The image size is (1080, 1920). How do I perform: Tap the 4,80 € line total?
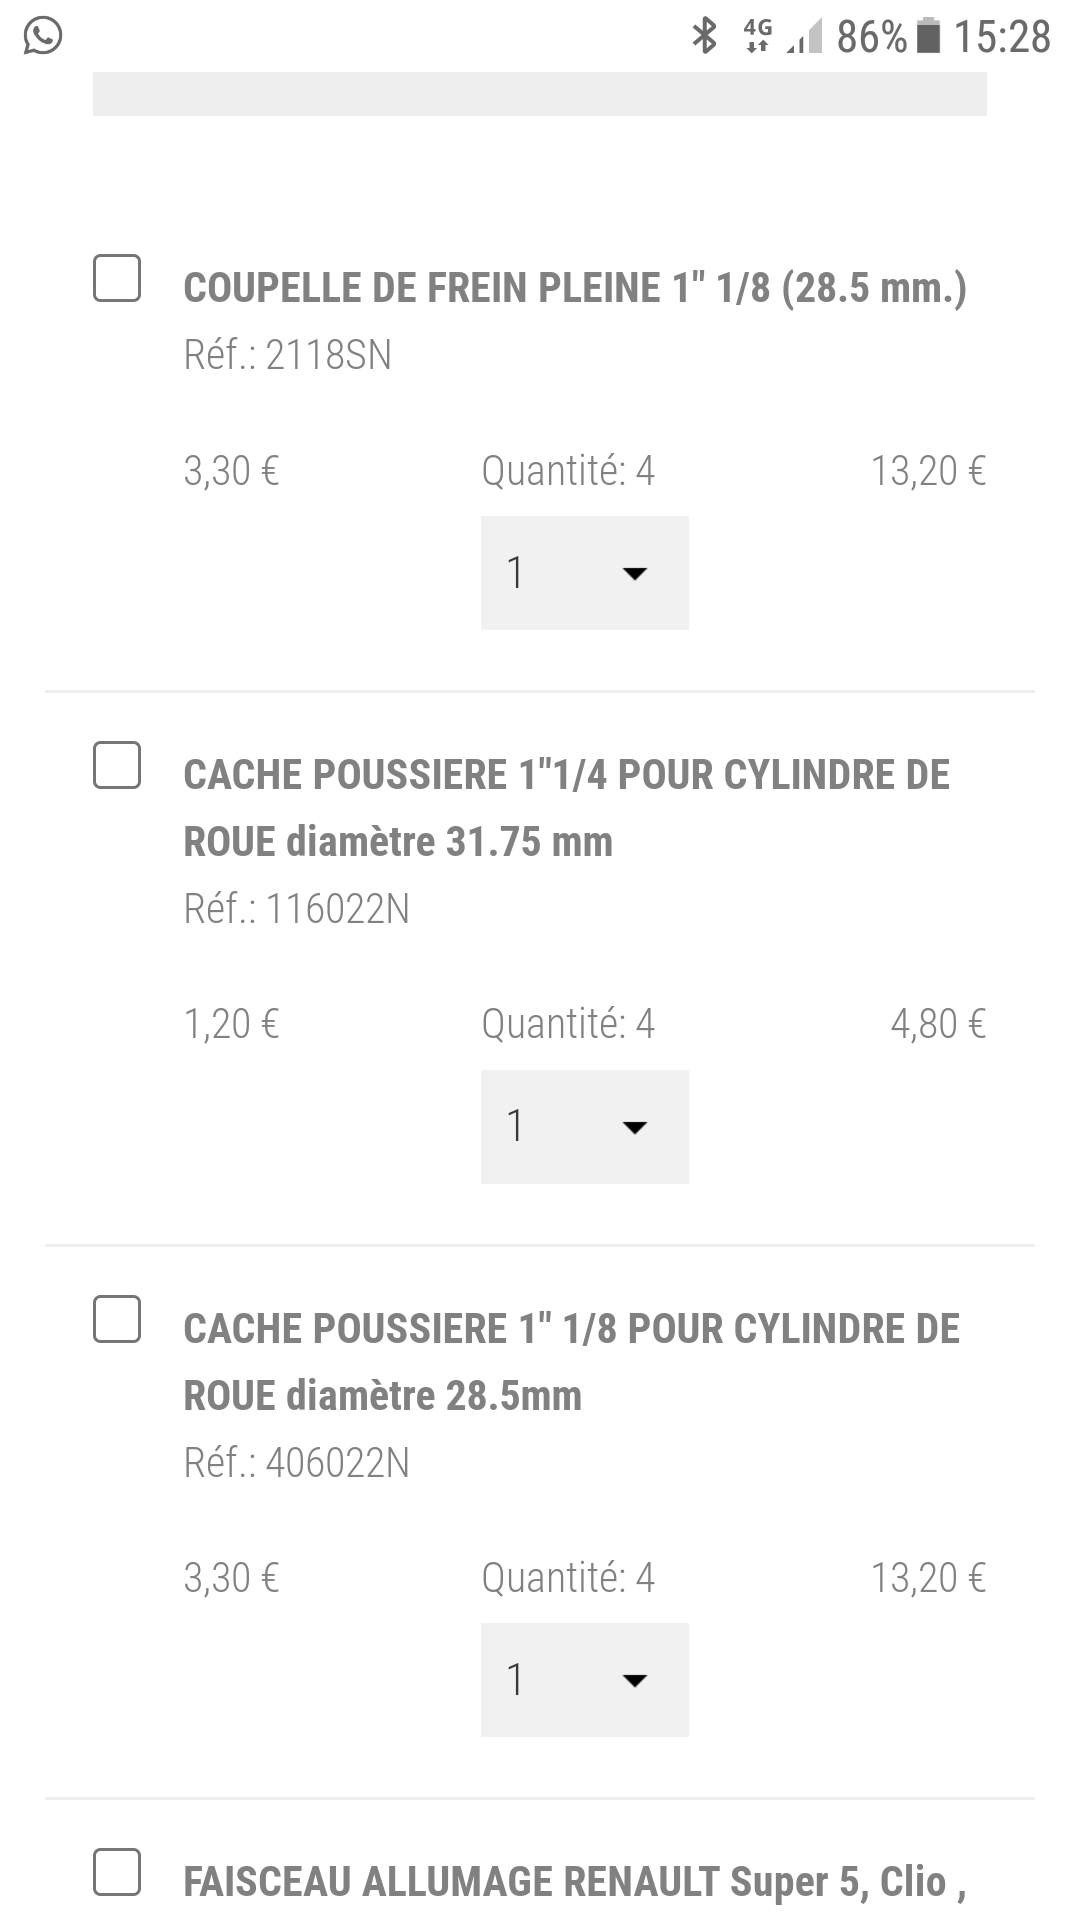point(938,1024)
